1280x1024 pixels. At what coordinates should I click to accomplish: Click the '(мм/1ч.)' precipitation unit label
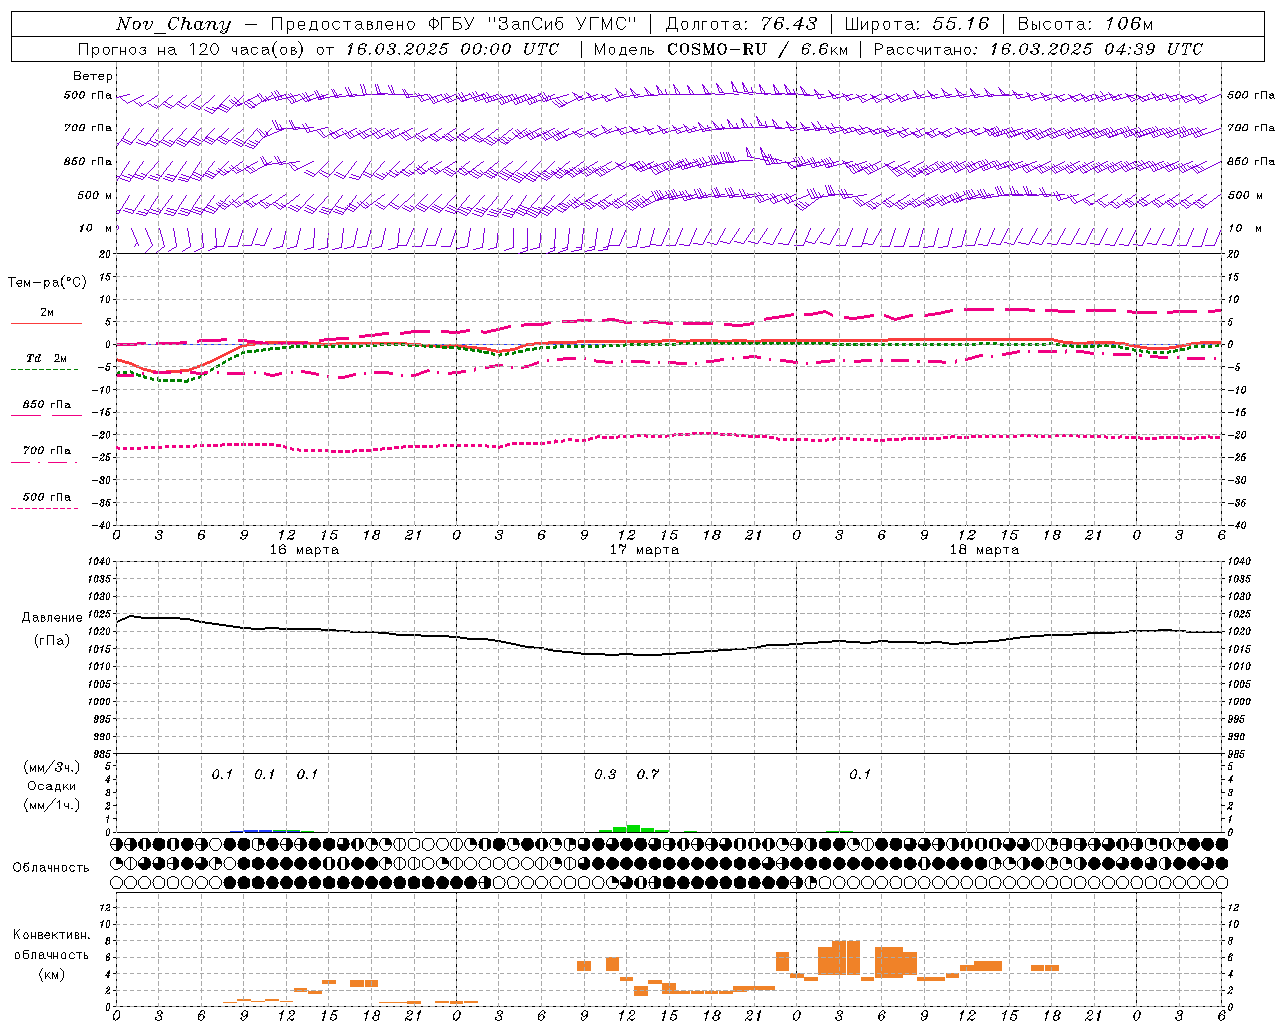(51, 805)
